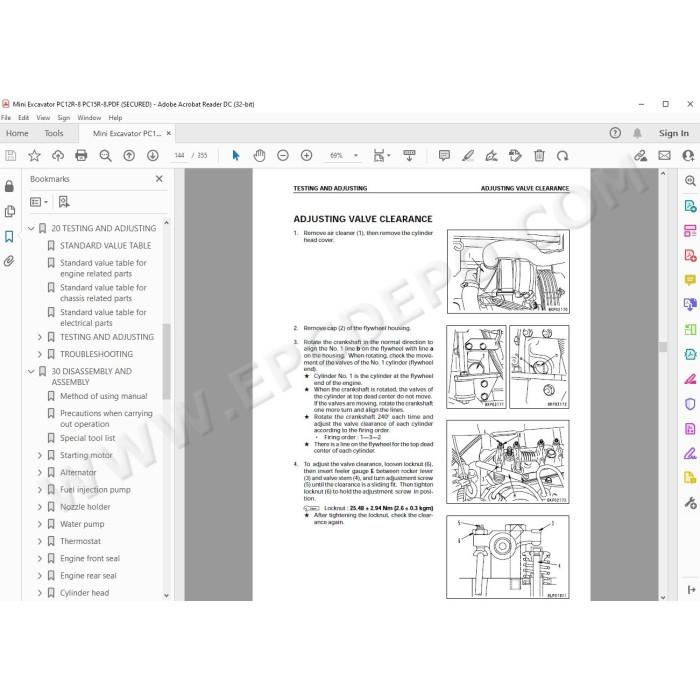
Task: Send file by email envelope icon
Action: pos(664,155)
